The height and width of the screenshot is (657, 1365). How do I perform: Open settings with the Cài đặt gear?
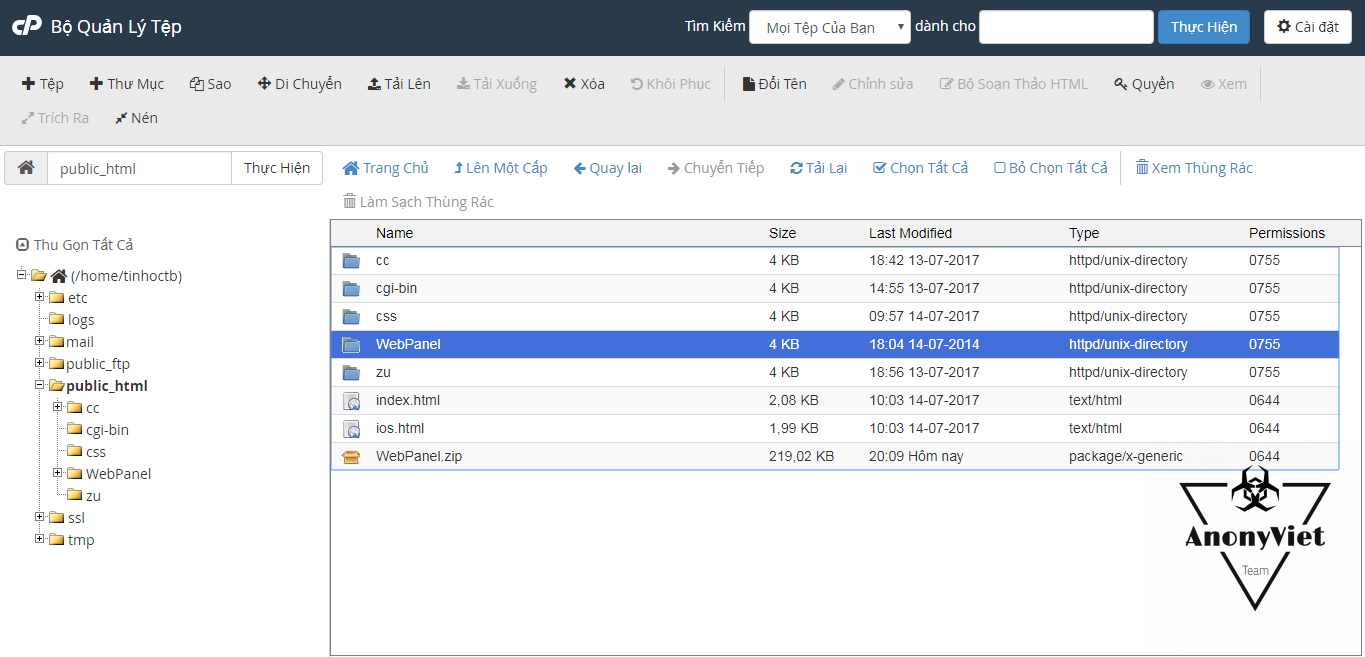pos(1307,26)
